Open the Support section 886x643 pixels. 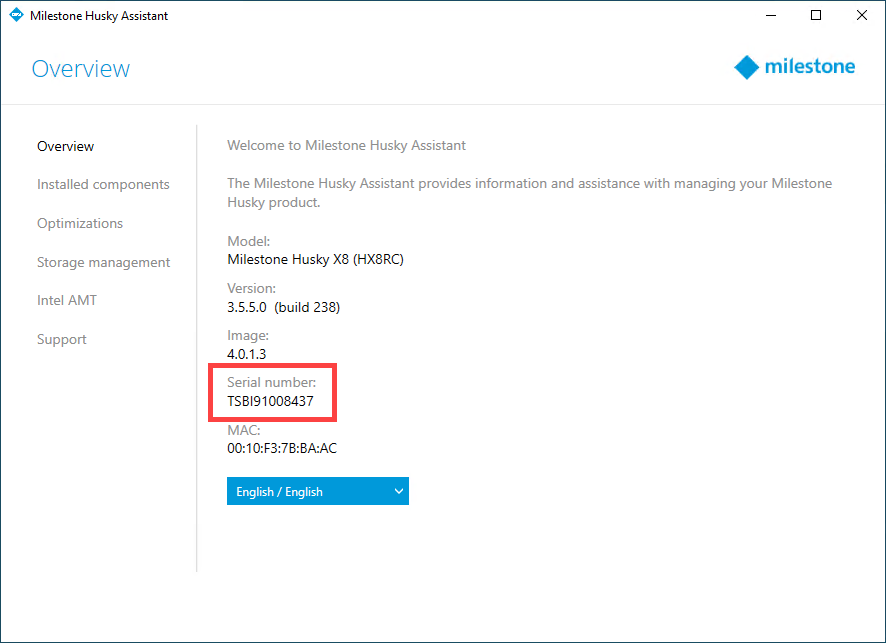[x=62, y=339]
